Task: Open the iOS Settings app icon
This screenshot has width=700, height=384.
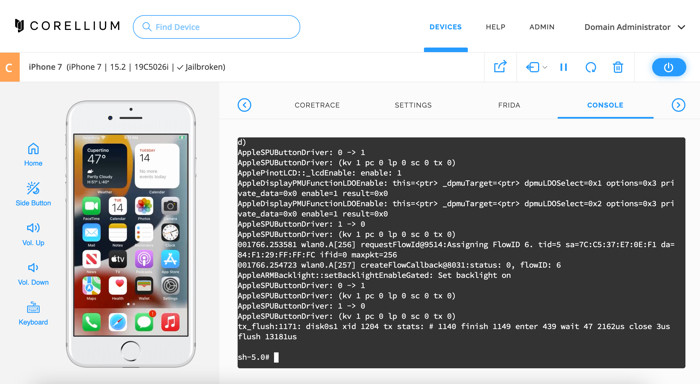Action: (170, 286)
